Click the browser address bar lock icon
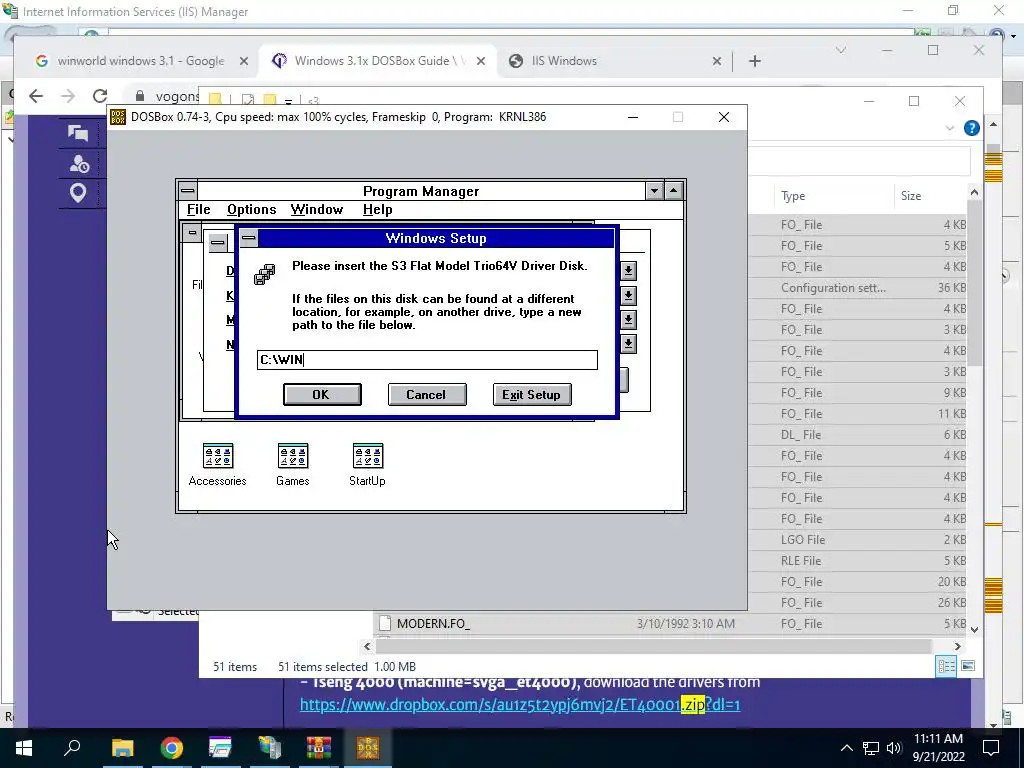The width and height of the screenshot is (1024, 768). (139, 96)
